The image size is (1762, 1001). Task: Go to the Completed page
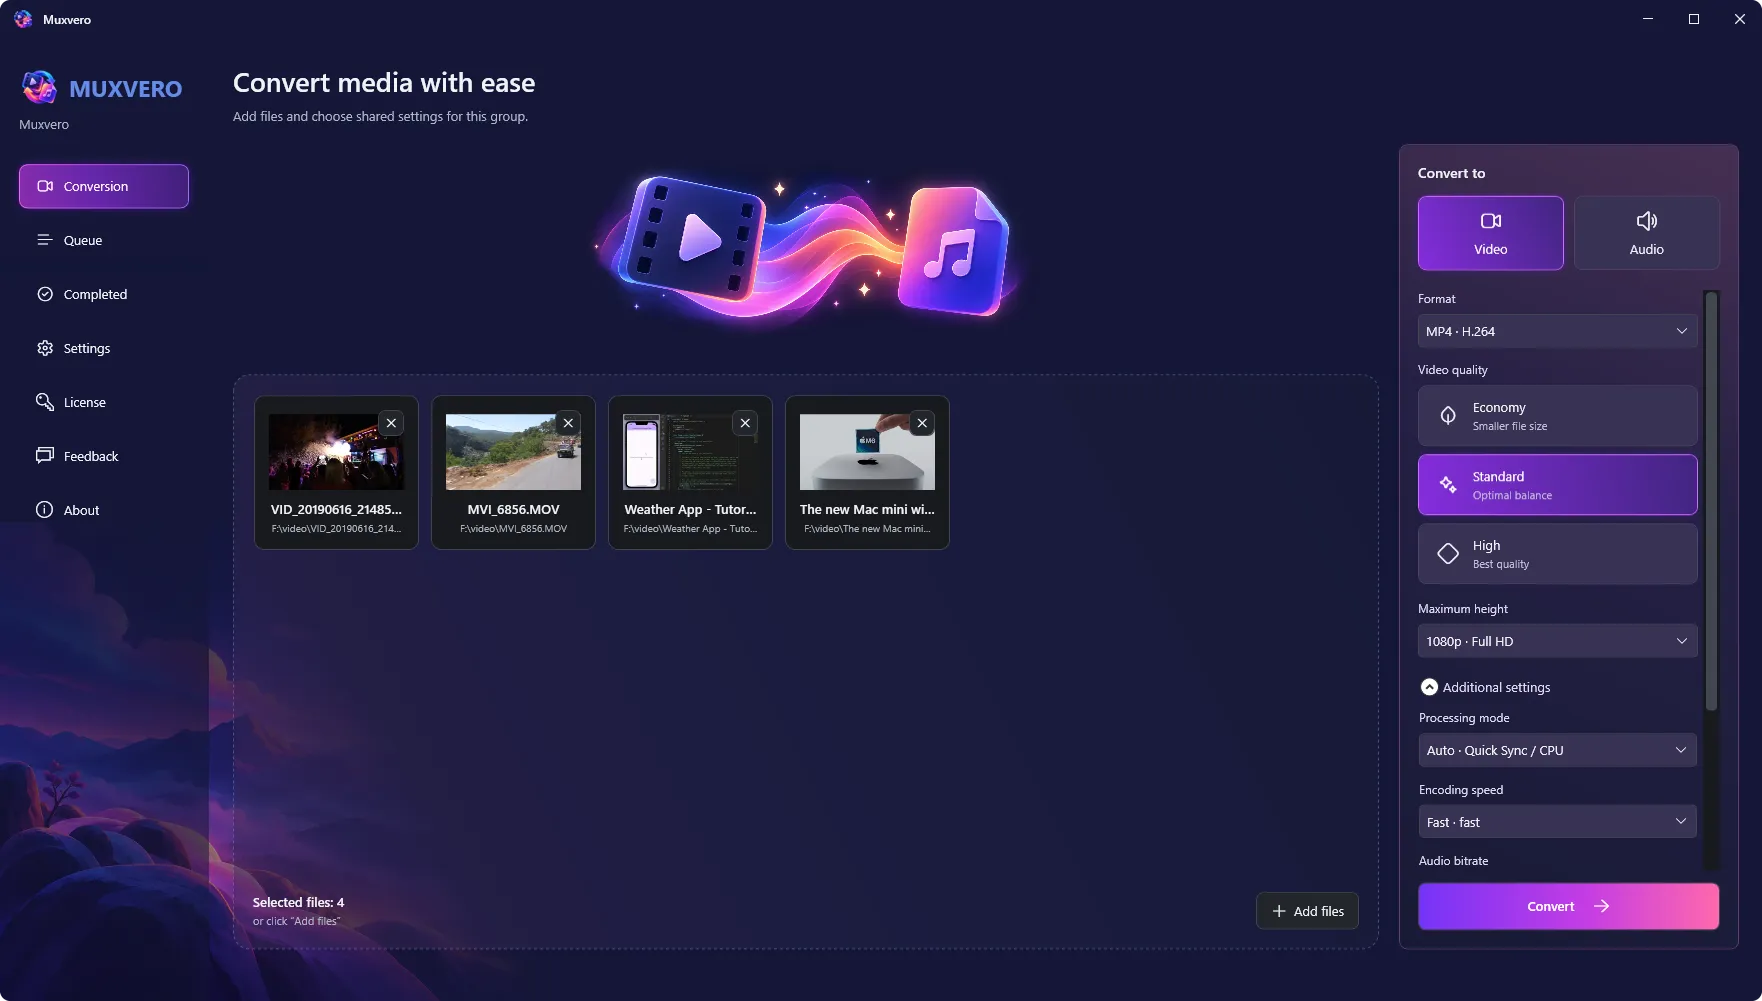pyautogui.click(x=104, y=294)
